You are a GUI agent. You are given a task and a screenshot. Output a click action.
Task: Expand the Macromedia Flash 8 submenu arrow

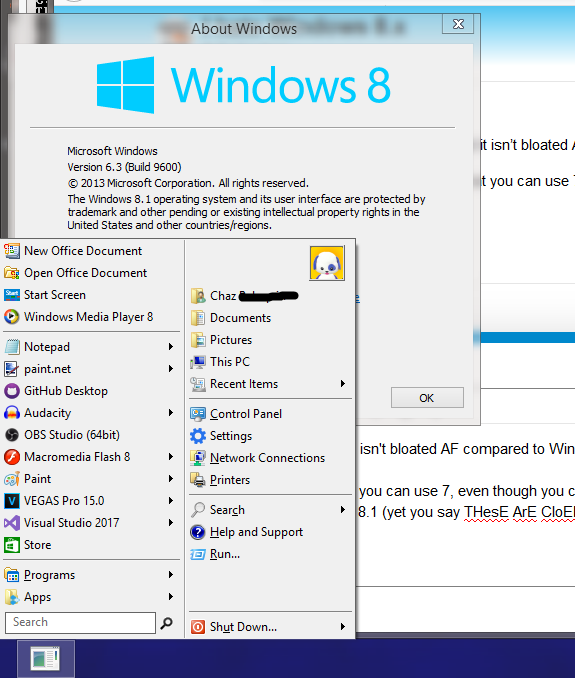[171, 457]
